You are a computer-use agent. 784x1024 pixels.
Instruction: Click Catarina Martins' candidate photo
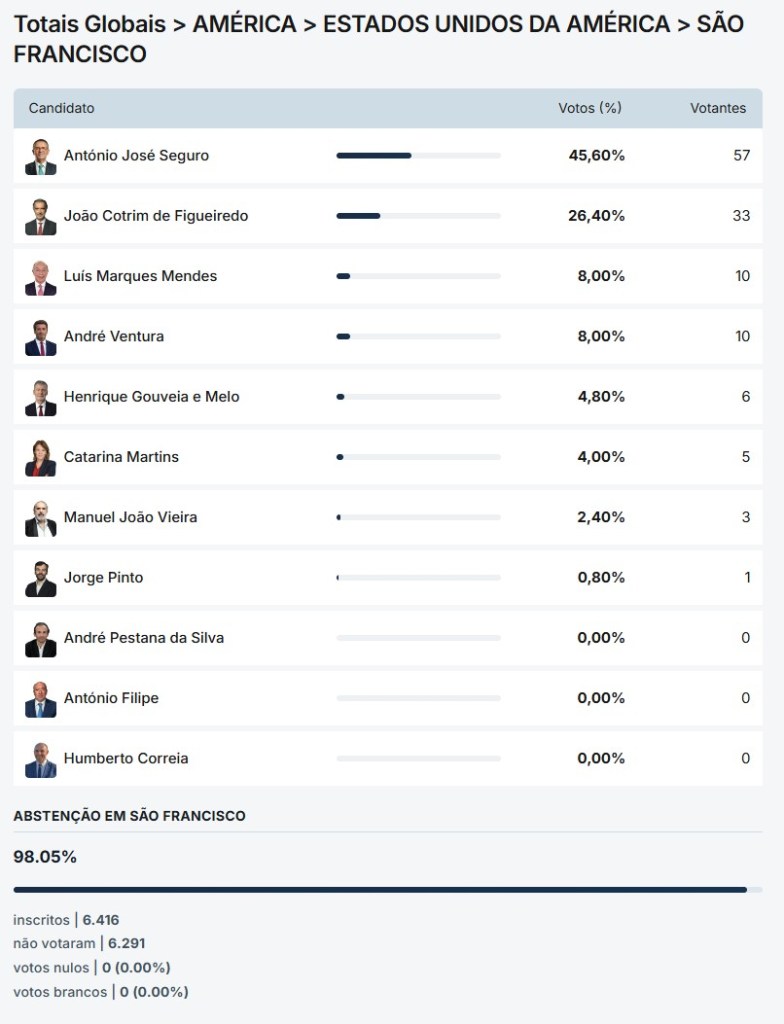point(41,458)
